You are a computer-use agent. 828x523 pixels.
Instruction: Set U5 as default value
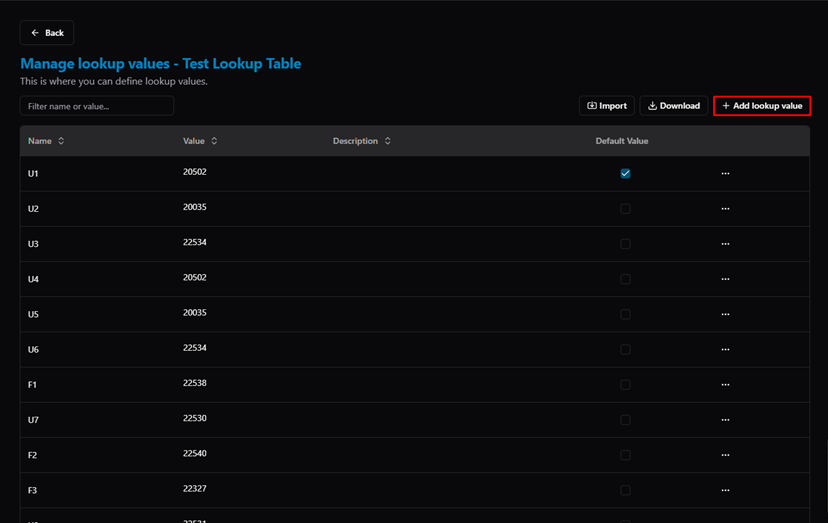click(x=625, y=314)
